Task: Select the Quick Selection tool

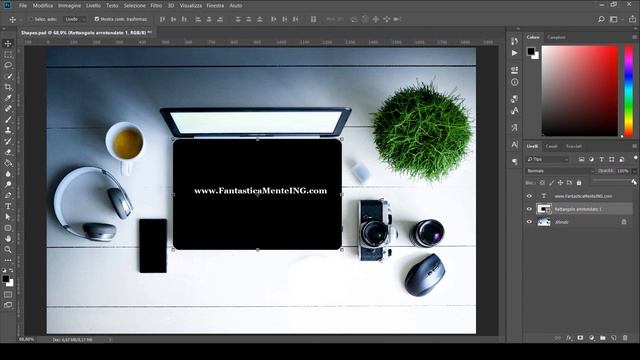Action: [x=8, y=76]
